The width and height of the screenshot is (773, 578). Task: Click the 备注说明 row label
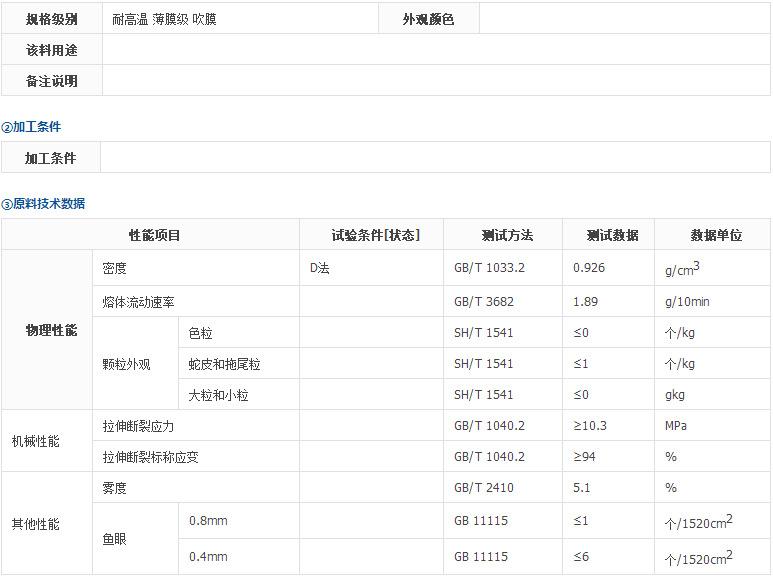point(51,81)
